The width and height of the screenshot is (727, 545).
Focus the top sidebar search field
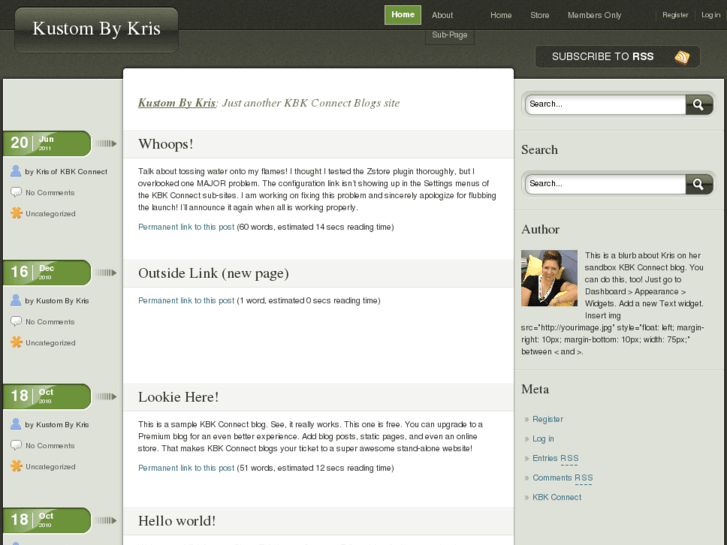pos(605,104)
